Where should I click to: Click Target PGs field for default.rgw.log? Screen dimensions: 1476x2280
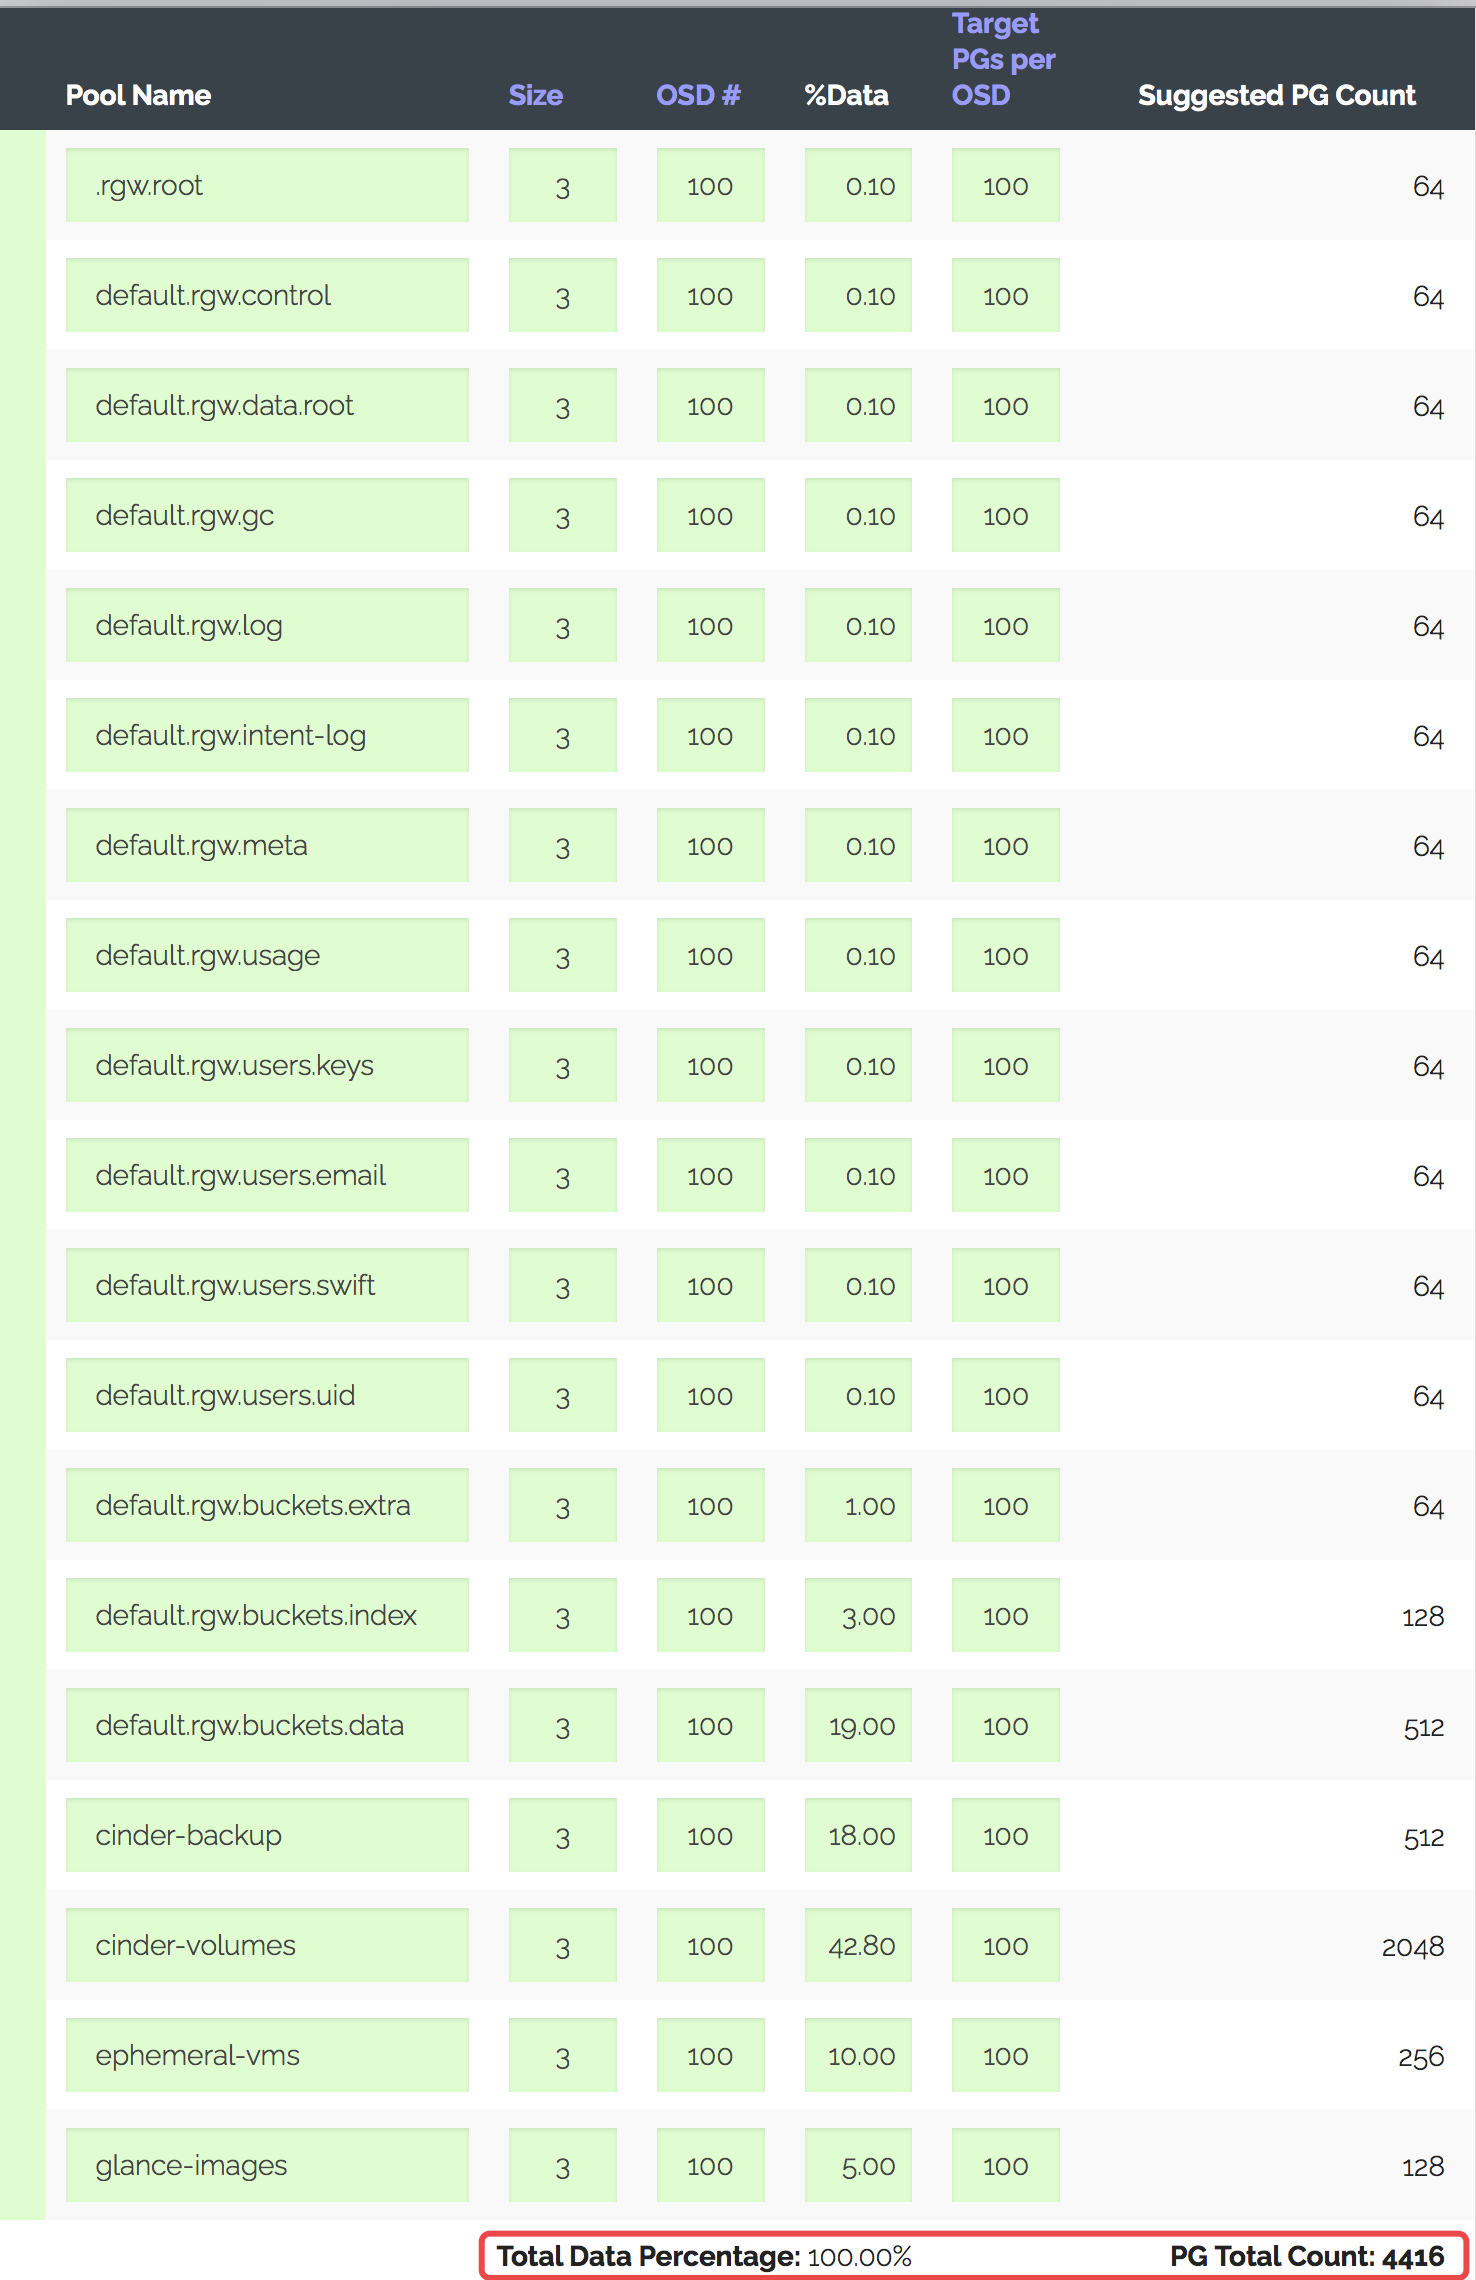click(1005, 626)
